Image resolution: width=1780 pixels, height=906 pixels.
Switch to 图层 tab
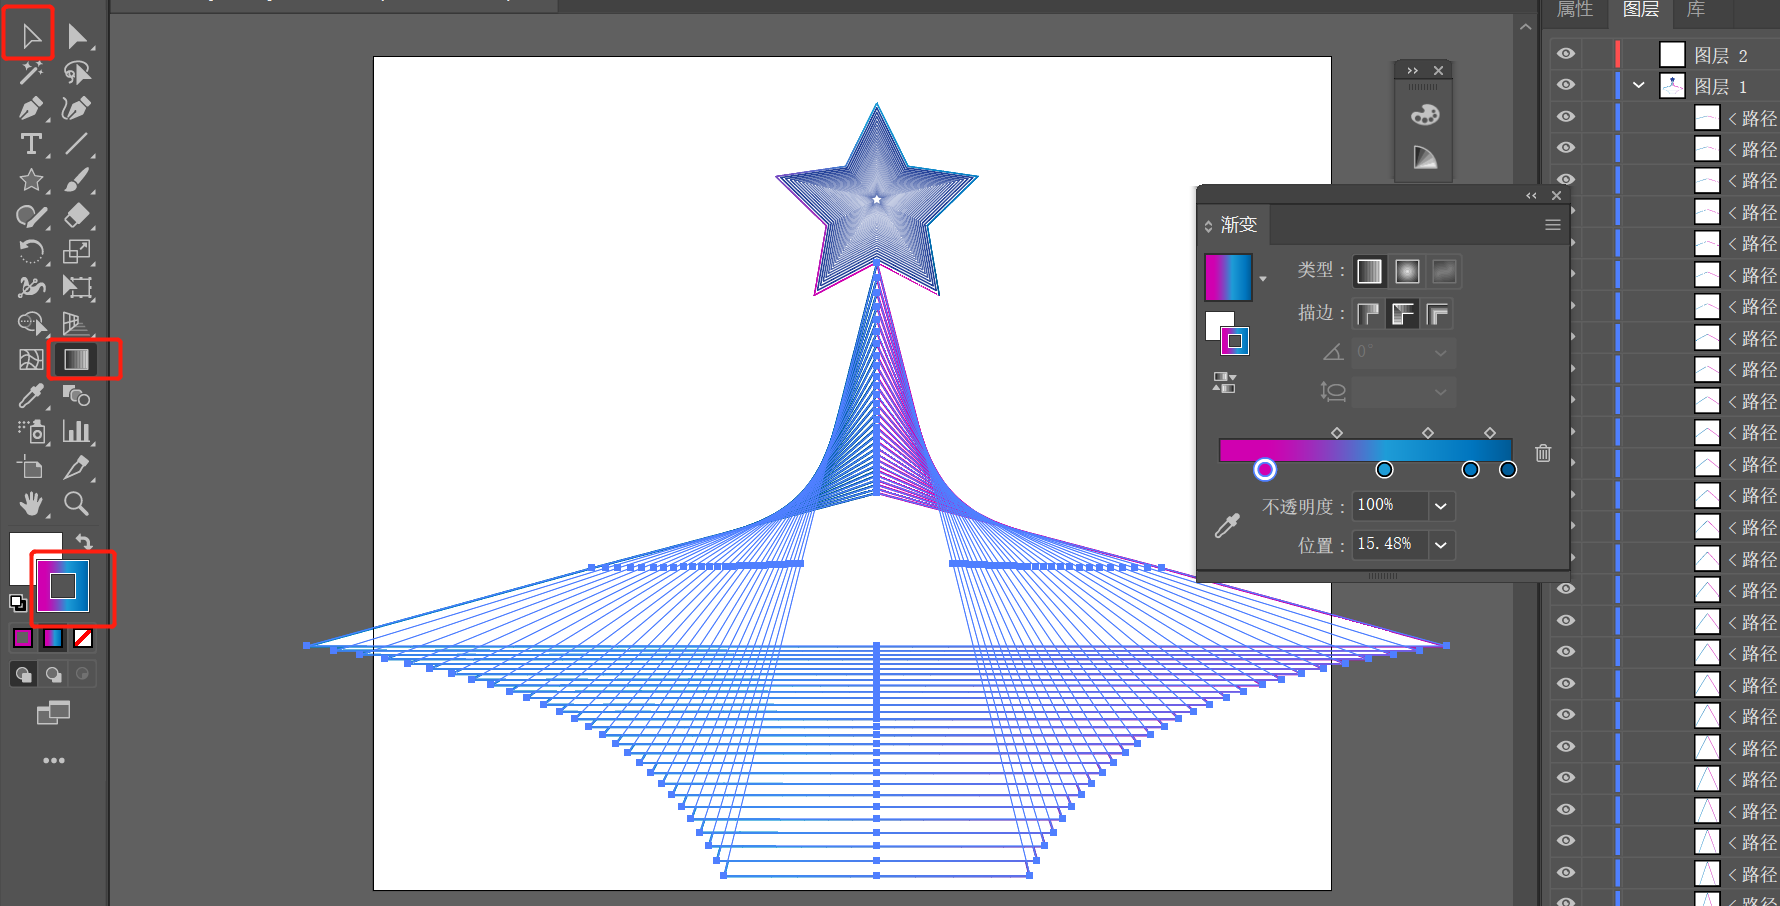pyautogui.click(x=1640, y=10)
